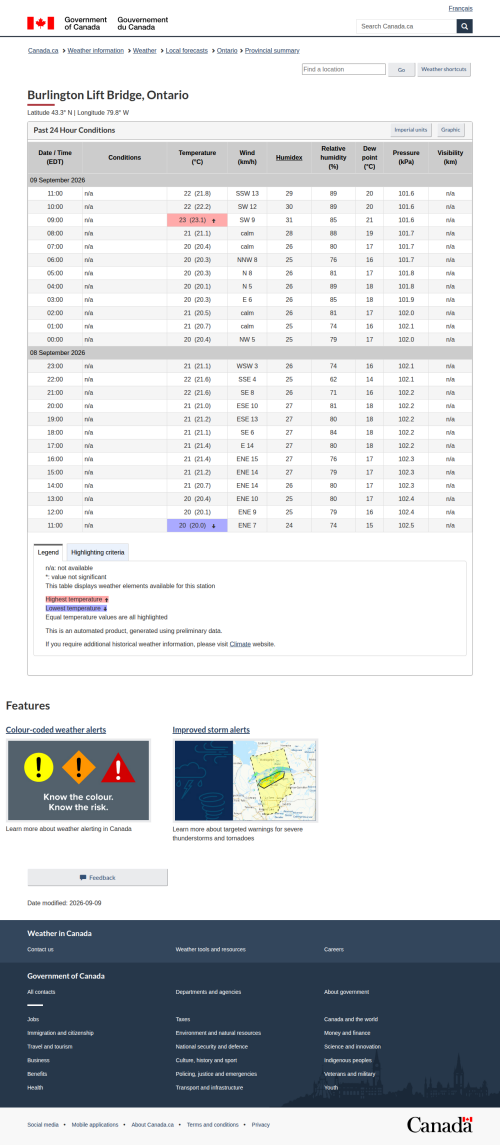This screenshot has width=500, height=1145.
Task: Open Weather tools and resources link
Action: coord(210,949)
